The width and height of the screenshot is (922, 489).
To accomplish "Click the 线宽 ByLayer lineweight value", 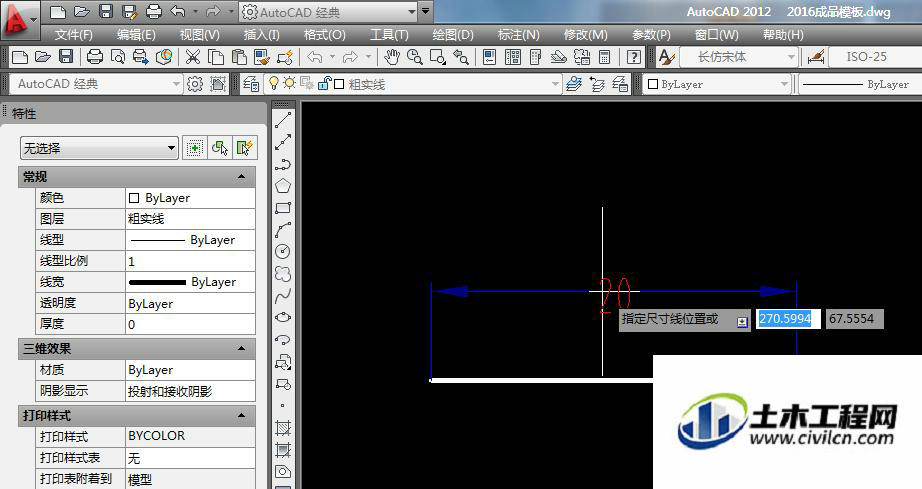I will [x=191, y=282].
